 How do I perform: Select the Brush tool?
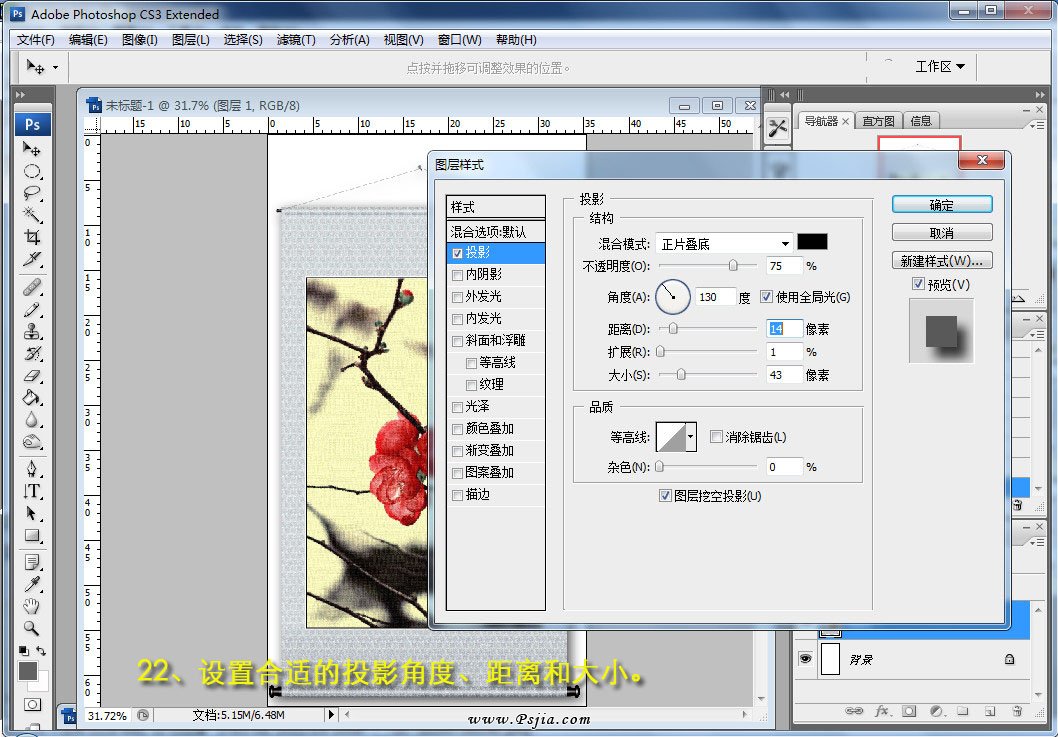32,310
